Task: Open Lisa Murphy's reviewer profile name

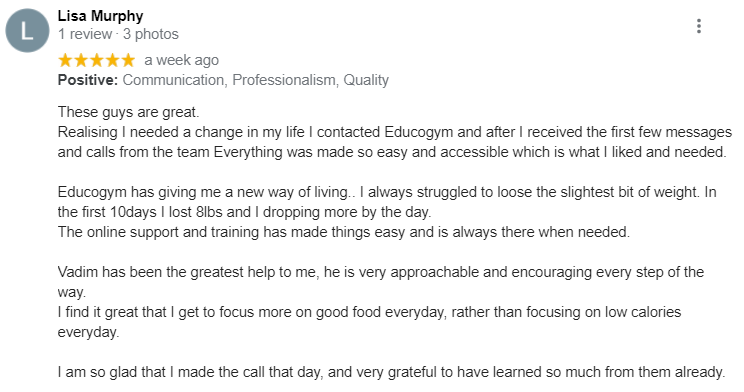Action: 100,16
